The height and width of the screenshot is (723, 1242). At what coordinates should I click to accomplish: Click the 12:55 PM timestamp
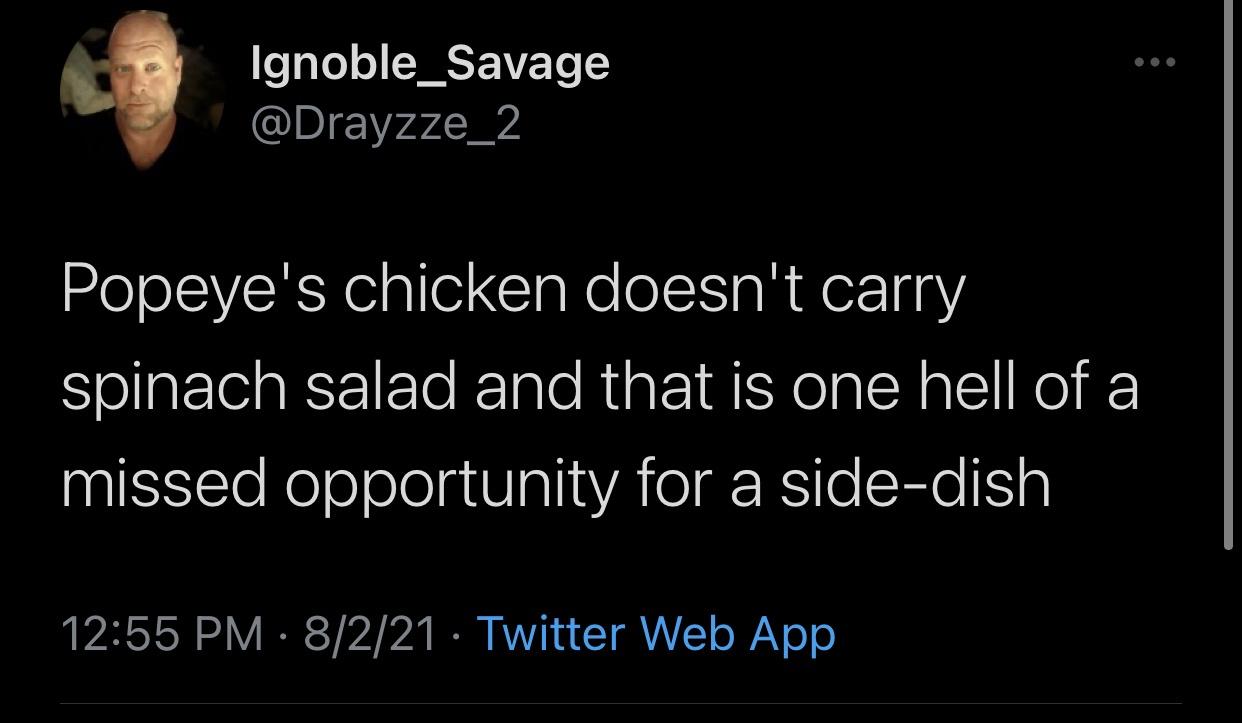(x=162, y=633)
